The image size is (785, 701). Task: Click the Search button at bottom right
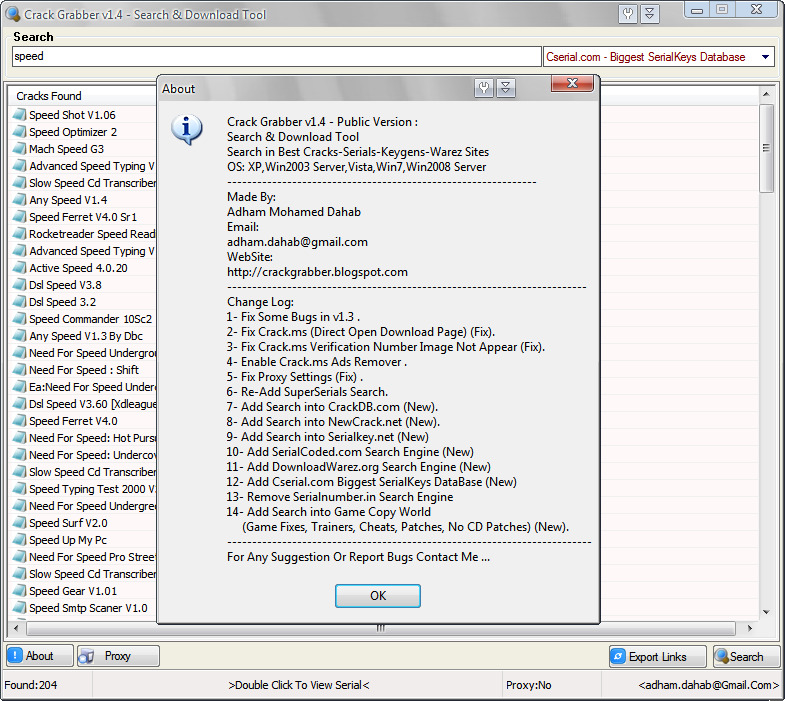click(746, 656)
